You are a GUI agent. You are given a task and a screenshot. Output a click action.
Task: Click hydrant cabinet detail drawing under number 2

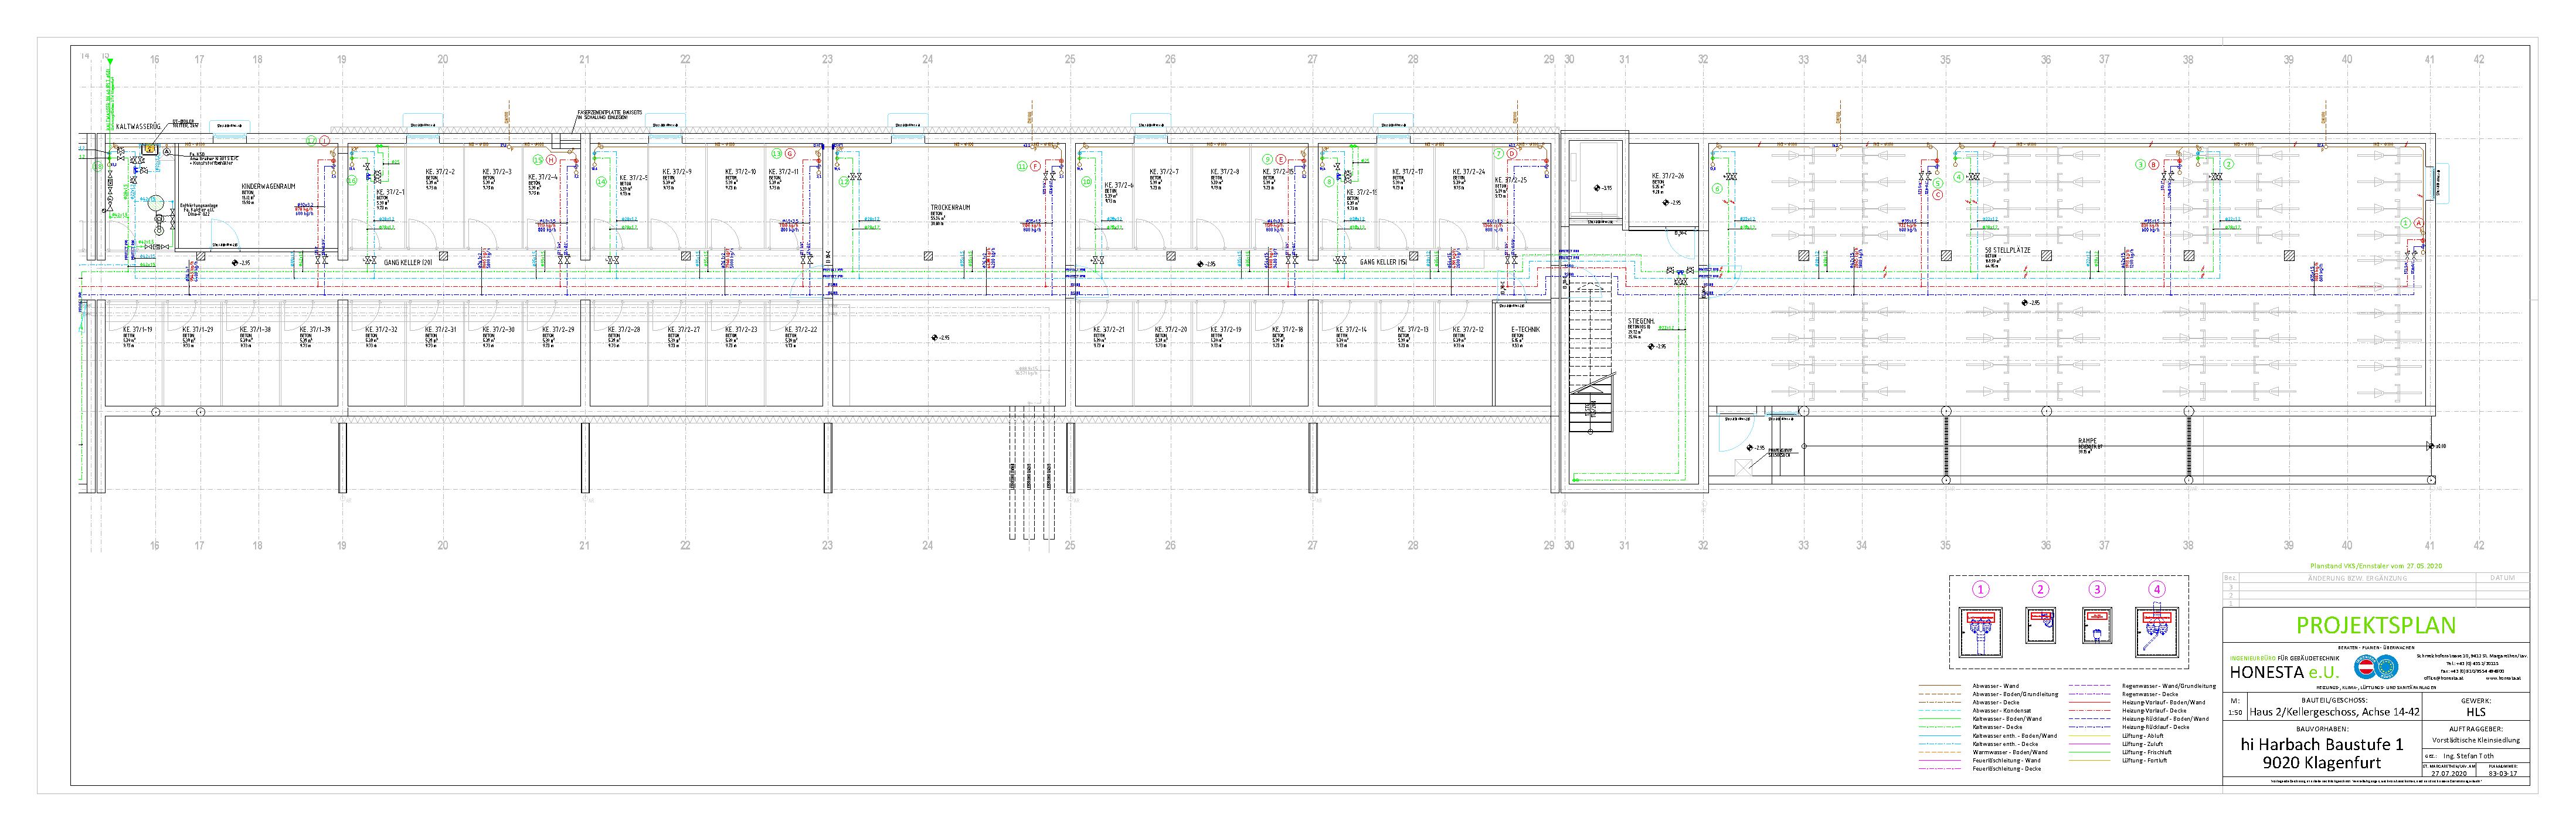(2040, 627)
